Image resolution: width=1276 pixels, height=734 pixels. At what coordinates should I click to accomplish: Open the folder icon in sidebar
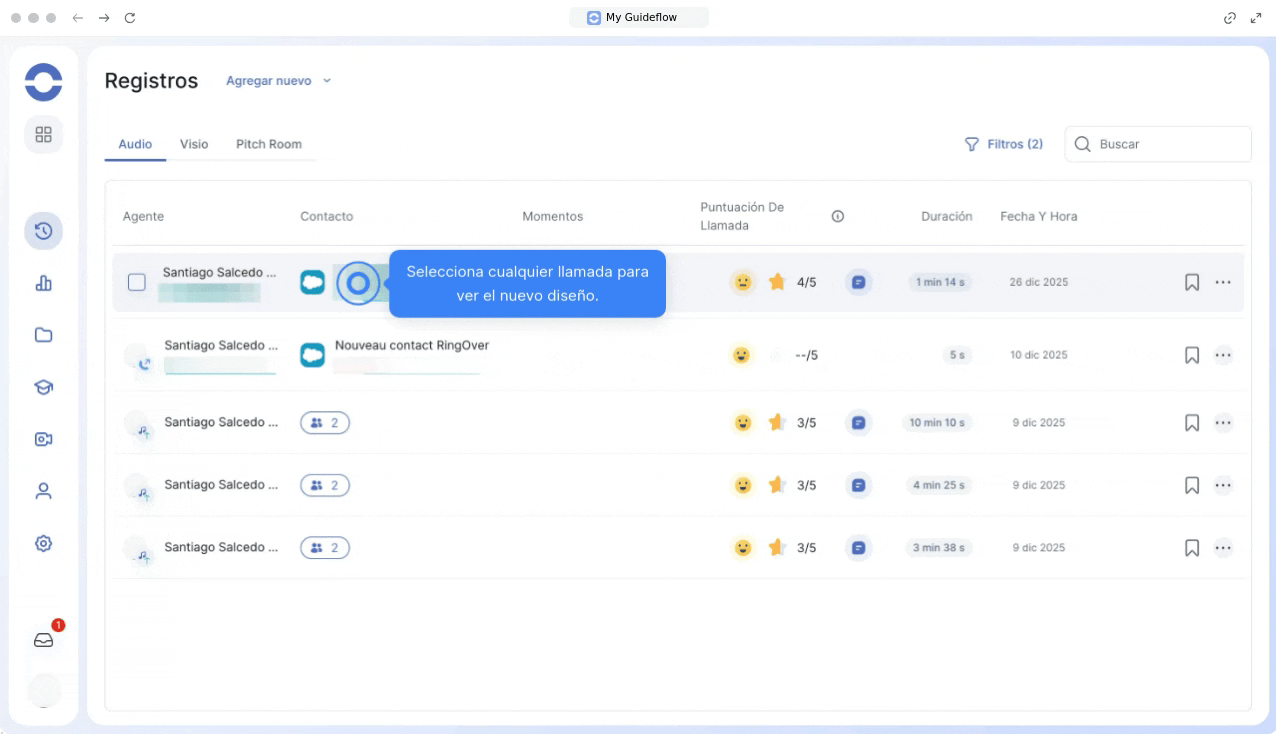click(43, 335)
